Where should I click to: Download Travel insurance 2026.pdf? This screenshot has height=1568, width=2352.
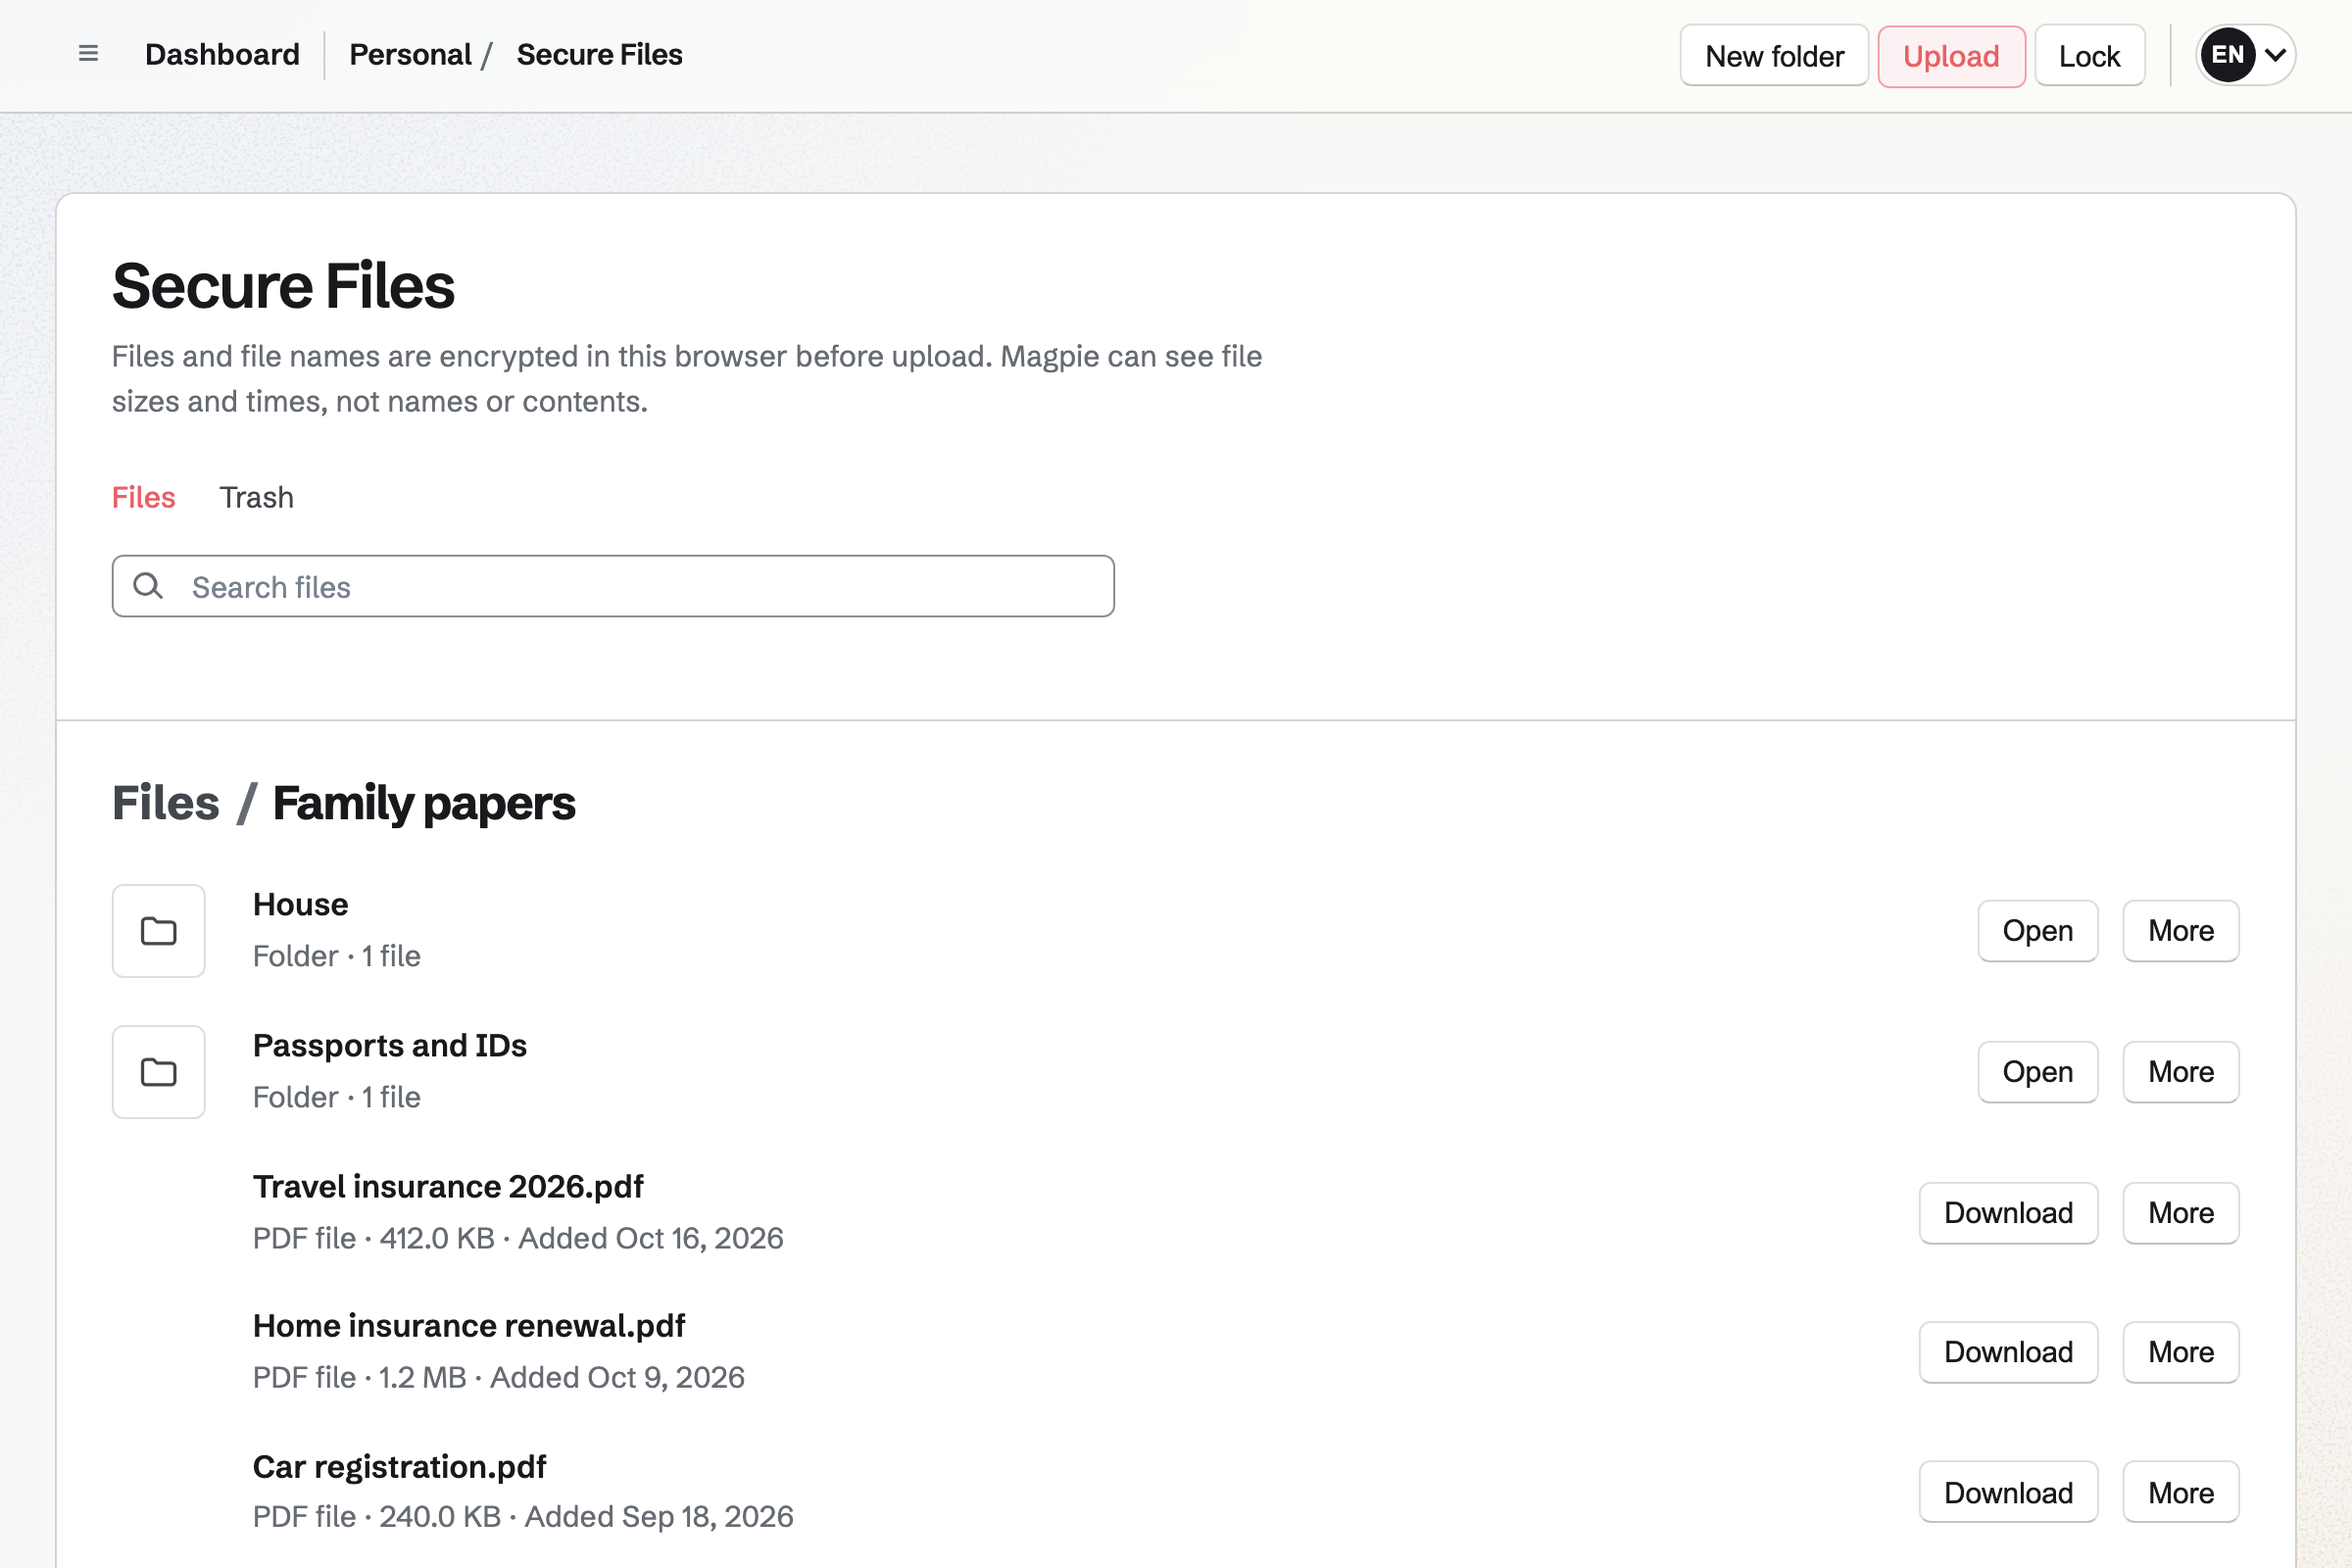coord(2008,1213)
